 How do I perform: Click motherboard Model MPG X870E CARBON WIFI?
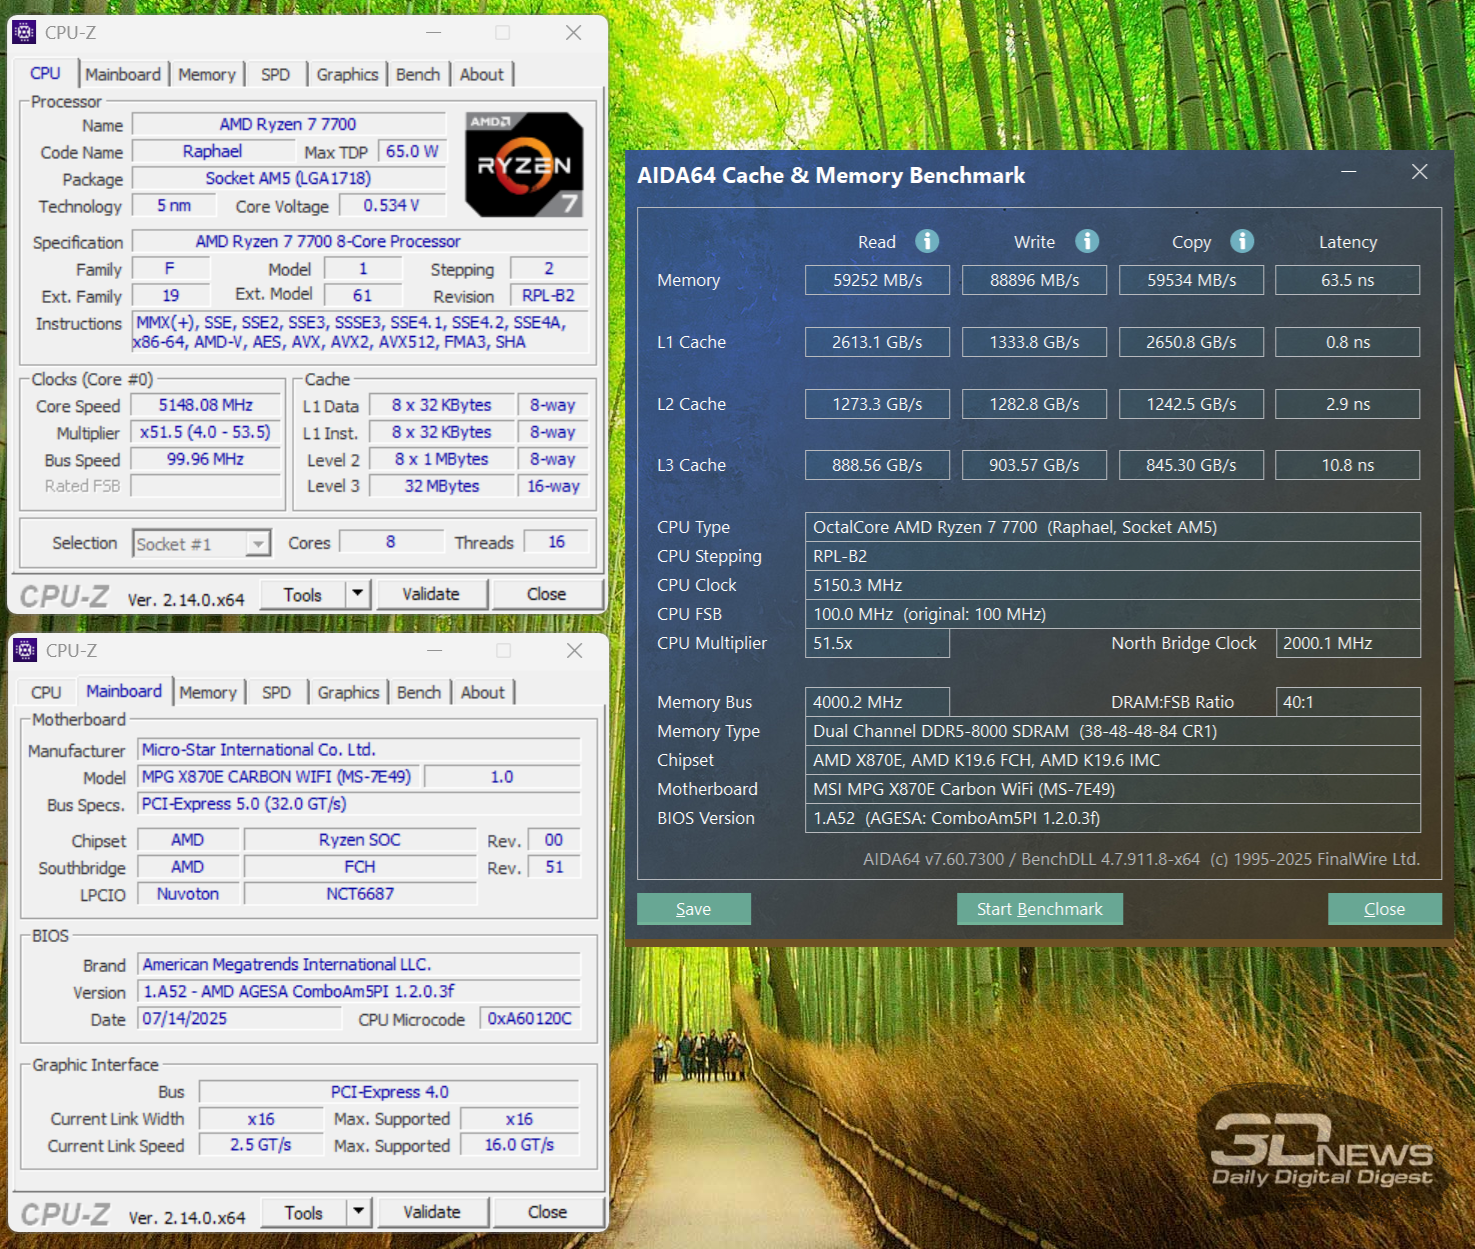click(x=277, y=777)
